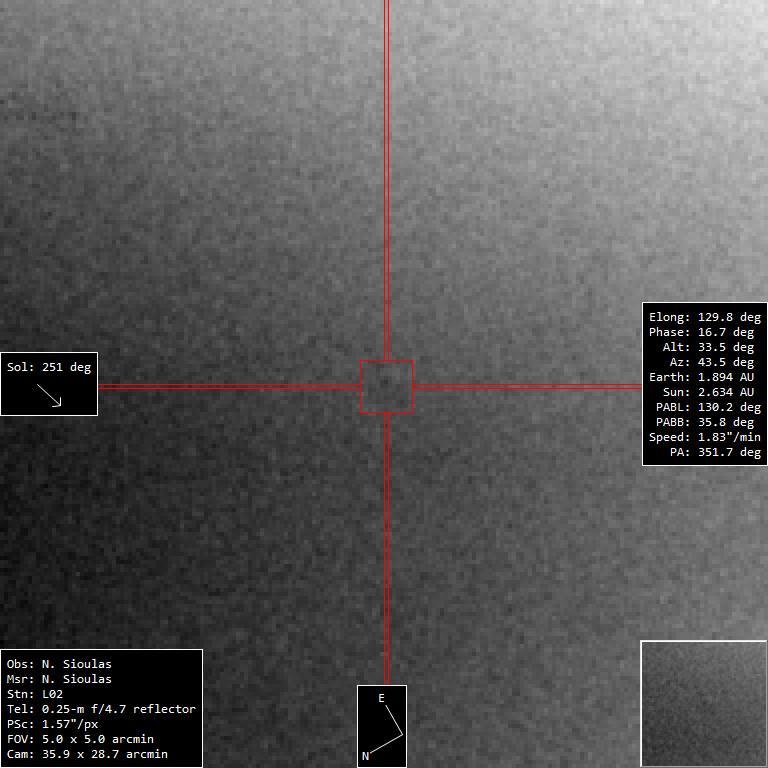Click the 'Sol: 251 deg' text
The image size is (768, 768).
coord(49,367)
